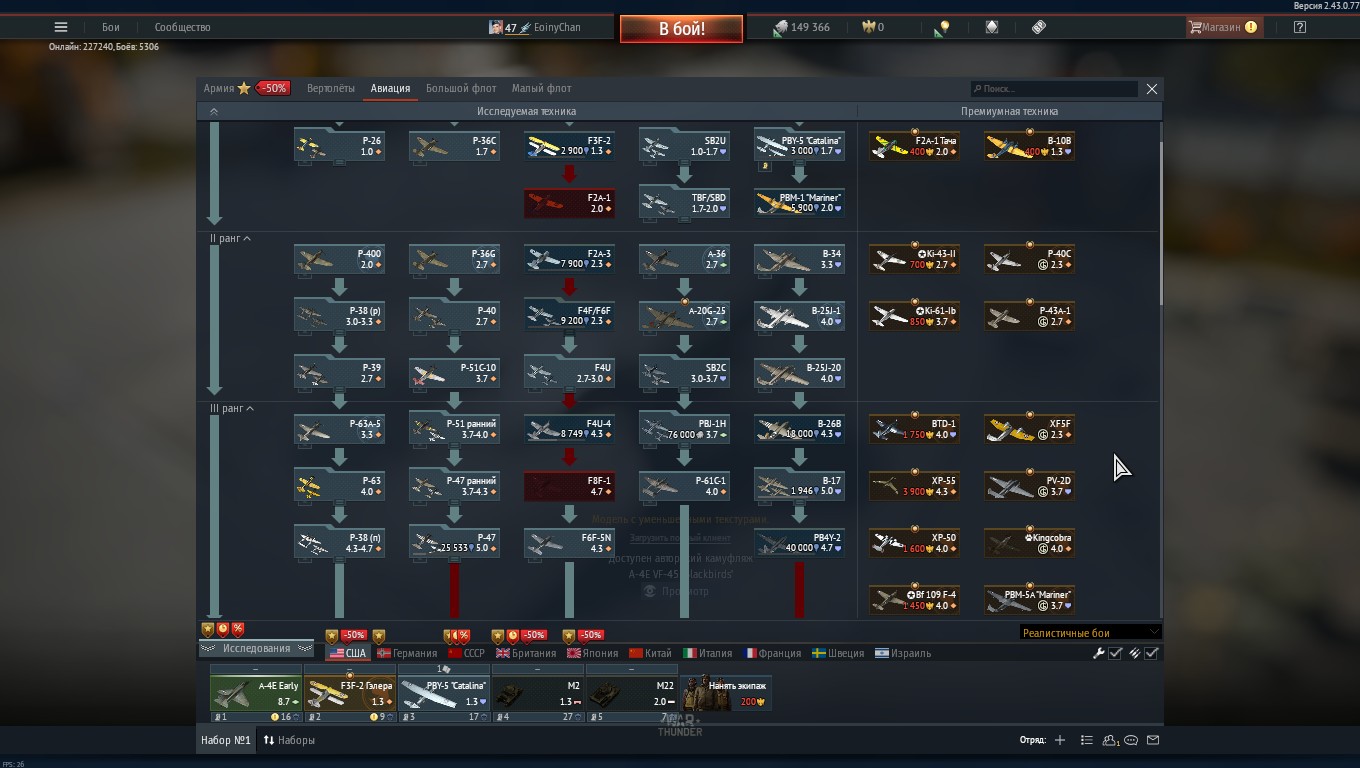Open the mail envelope icon
Image resolution: width=1360 pixels, height=768 pixels.
coord(1153,740)
